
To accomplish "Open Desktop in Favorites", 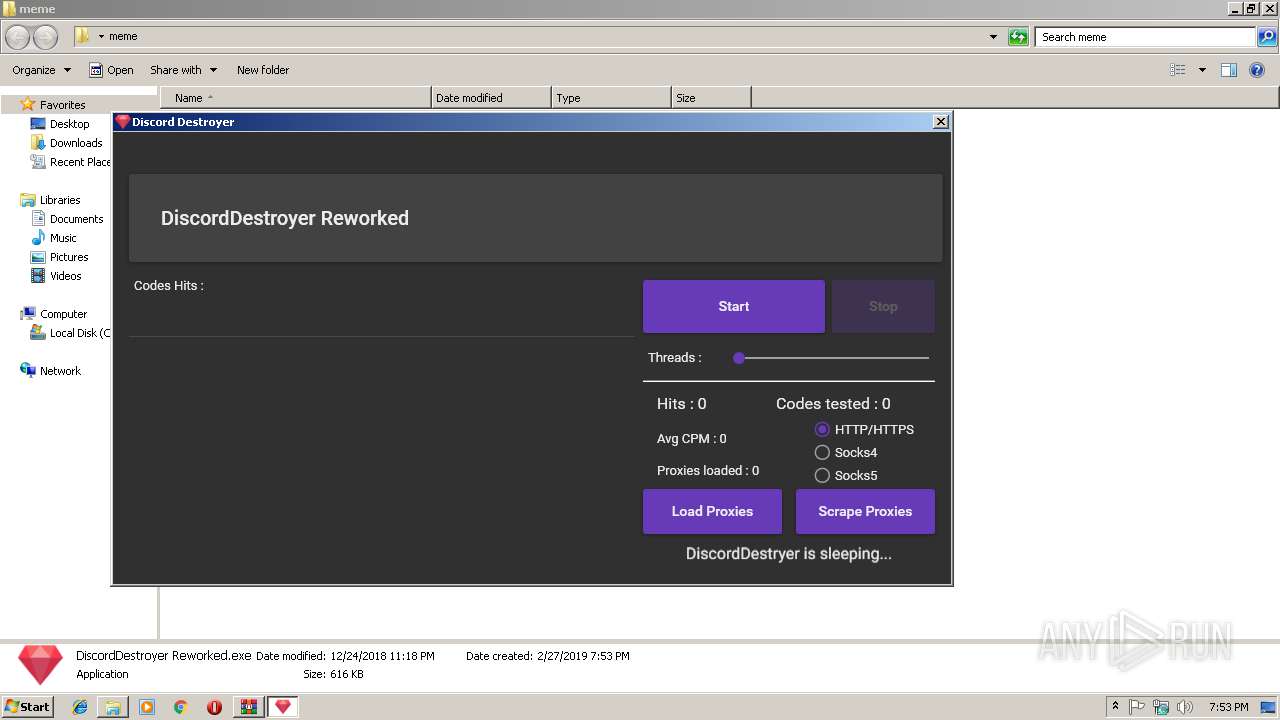I will tap(69, 124).
